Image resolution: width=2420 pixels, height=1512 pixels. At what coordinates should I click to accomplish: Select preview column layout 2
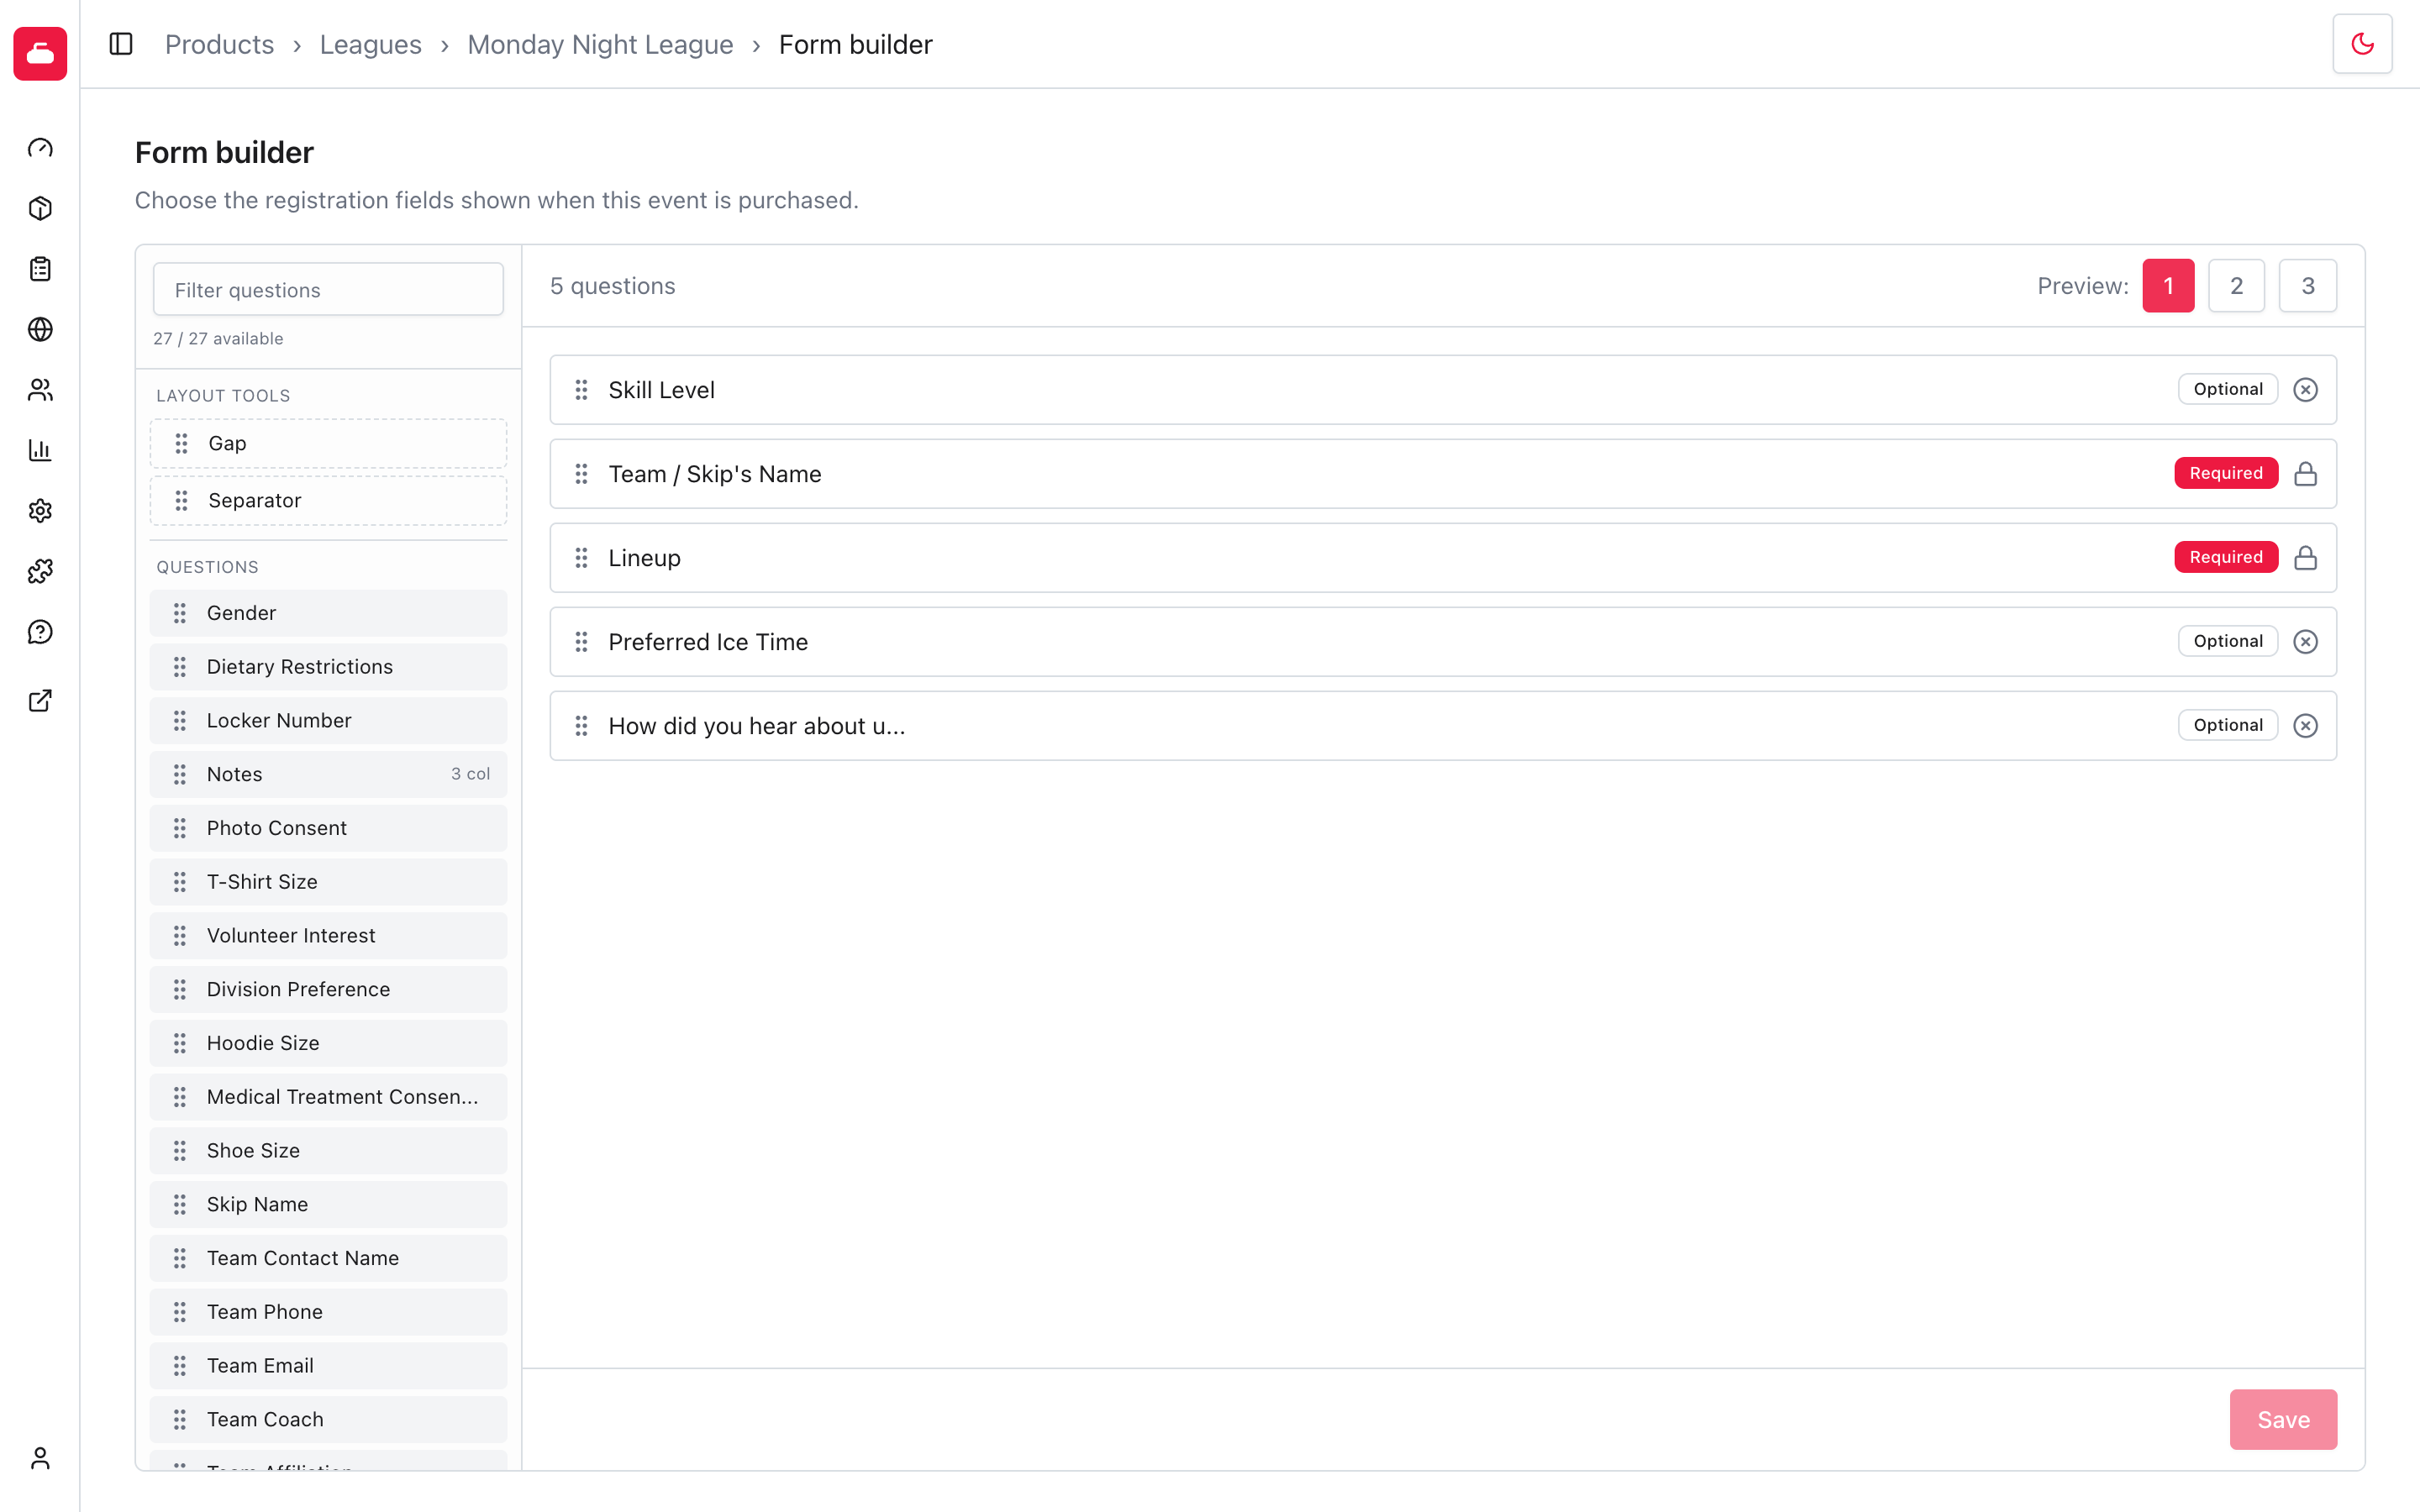click(2236, 286)
